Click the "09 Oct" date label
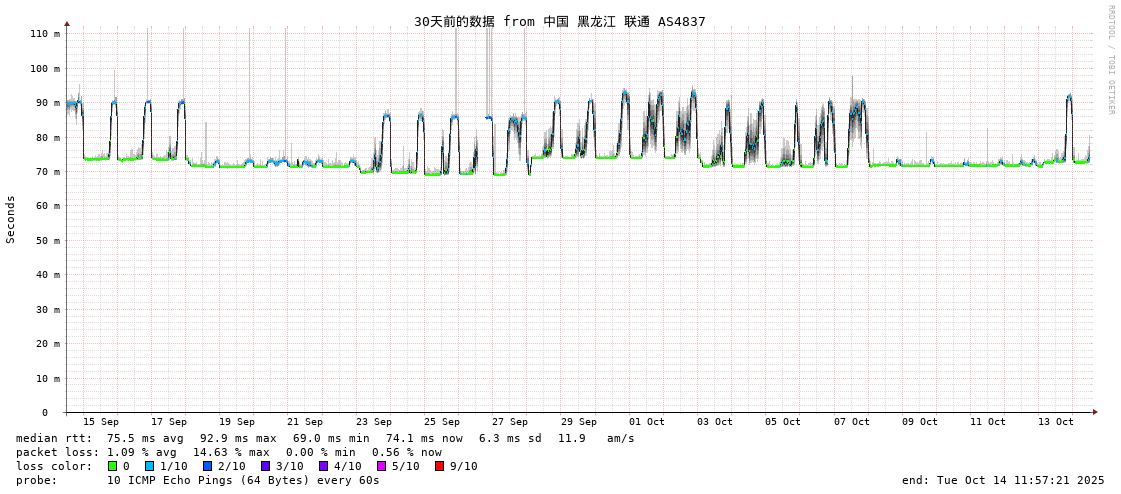Image resolution: width=1121 pixels, height=494 pixels. 919,422
